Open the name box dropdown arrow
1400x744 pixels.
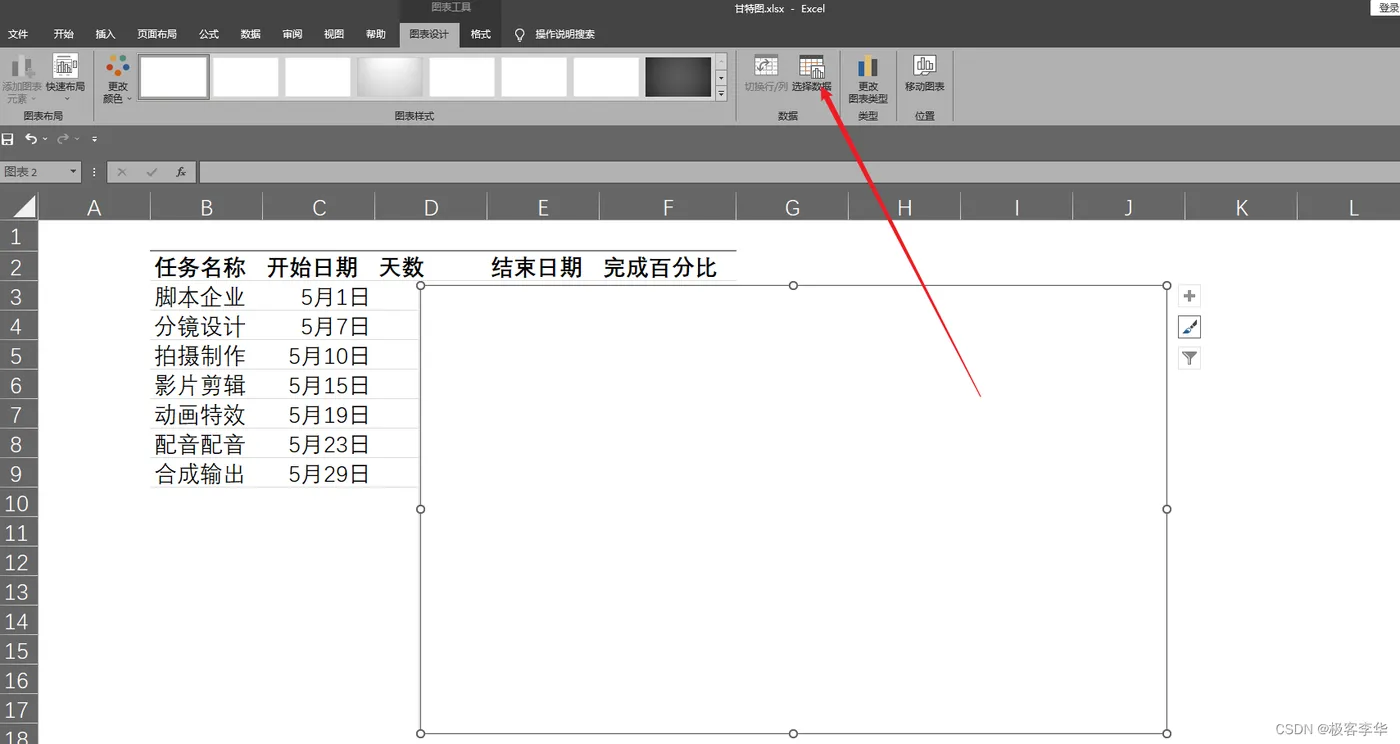coord(73,172)
